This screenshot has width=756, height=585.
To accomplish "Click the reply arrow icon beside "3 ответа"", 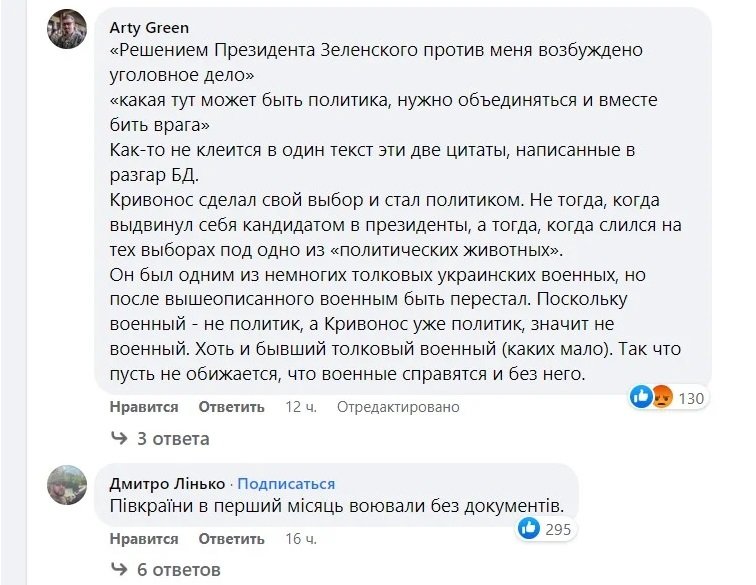I will (119, 439).
